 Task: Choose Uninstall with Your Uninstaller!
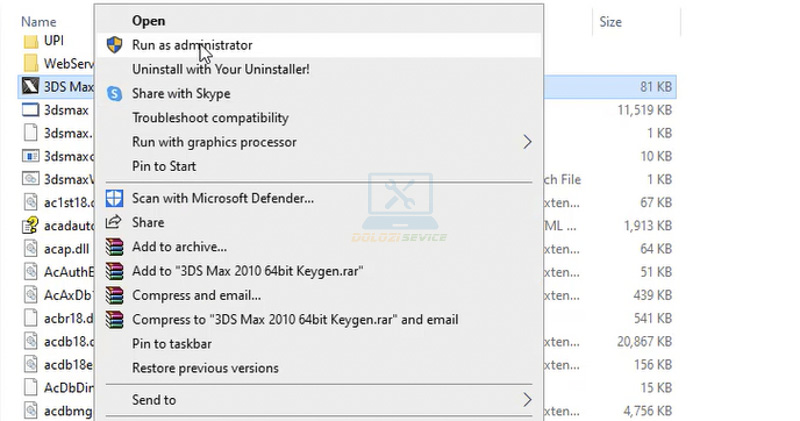(x=318, y=69)
